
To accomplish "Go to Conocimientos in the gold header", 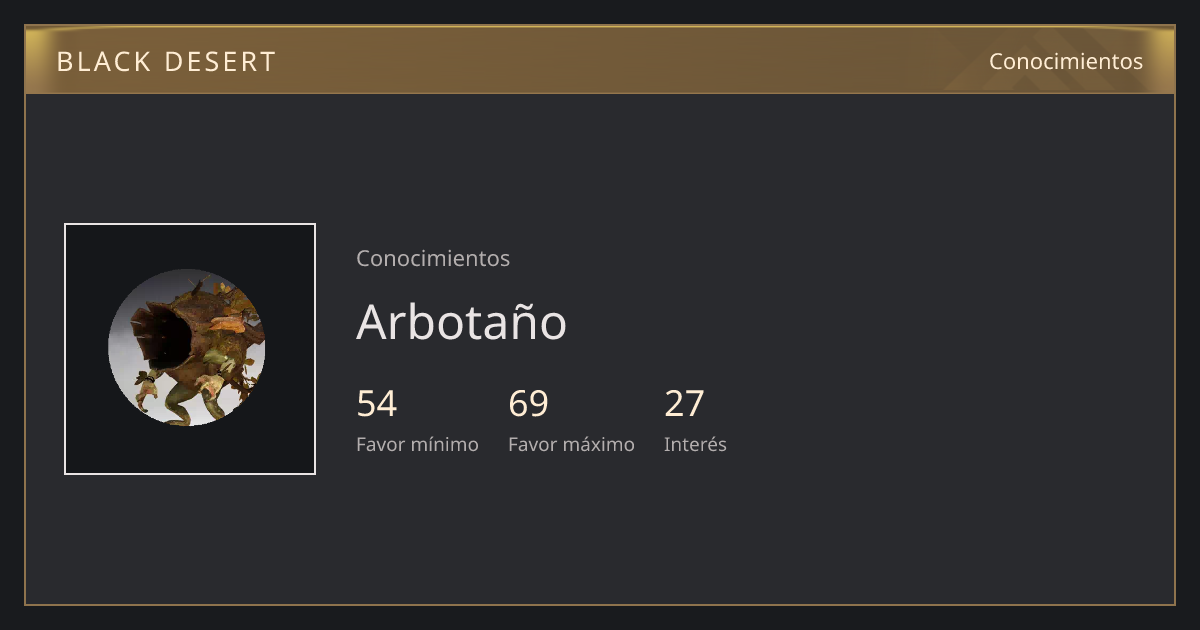I will [x=1066, y=61].
